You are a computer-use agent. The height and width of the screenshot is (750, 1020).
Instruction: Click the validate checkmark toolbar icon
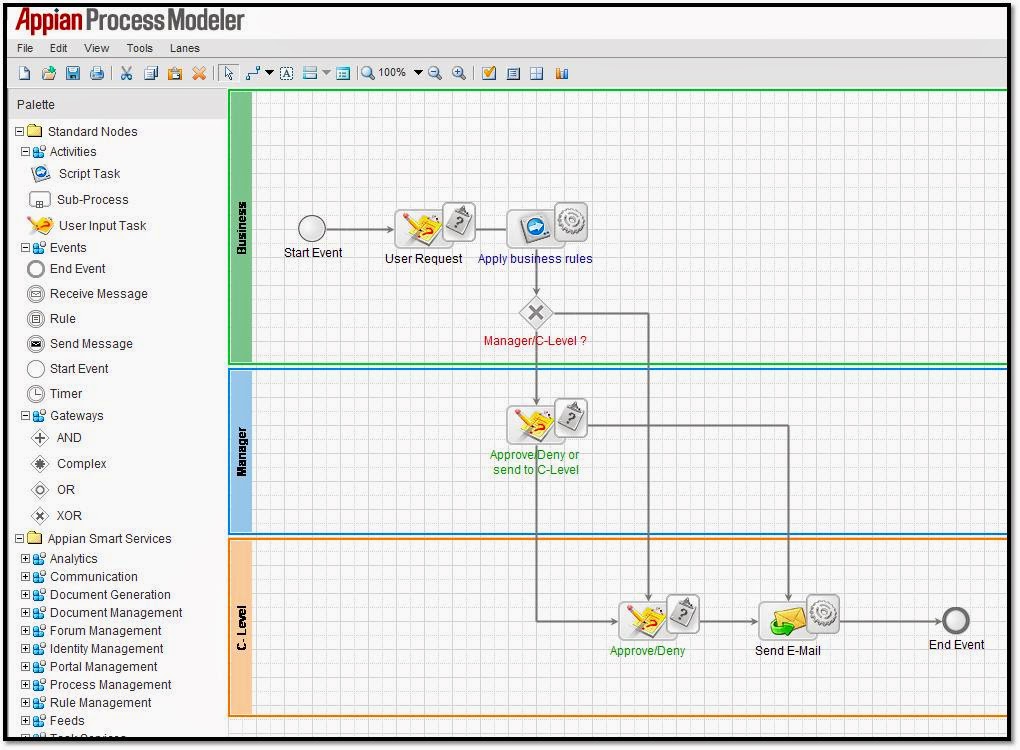(489, 74)
